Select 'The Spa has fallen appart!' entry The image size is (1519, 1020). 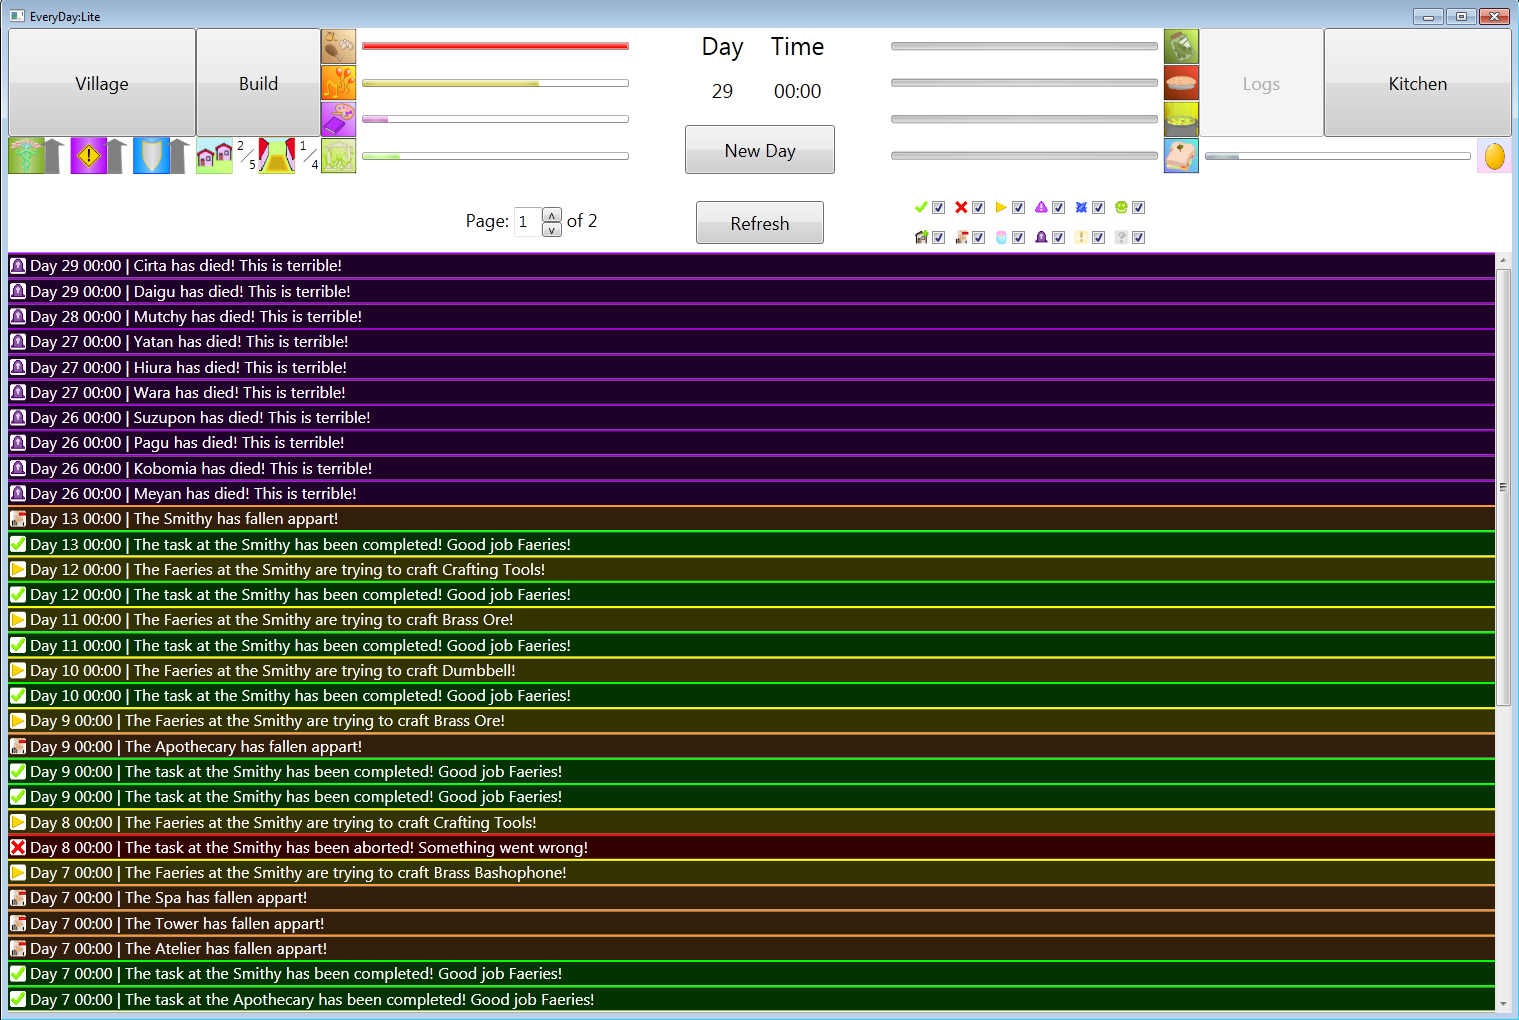pos(752,898)
